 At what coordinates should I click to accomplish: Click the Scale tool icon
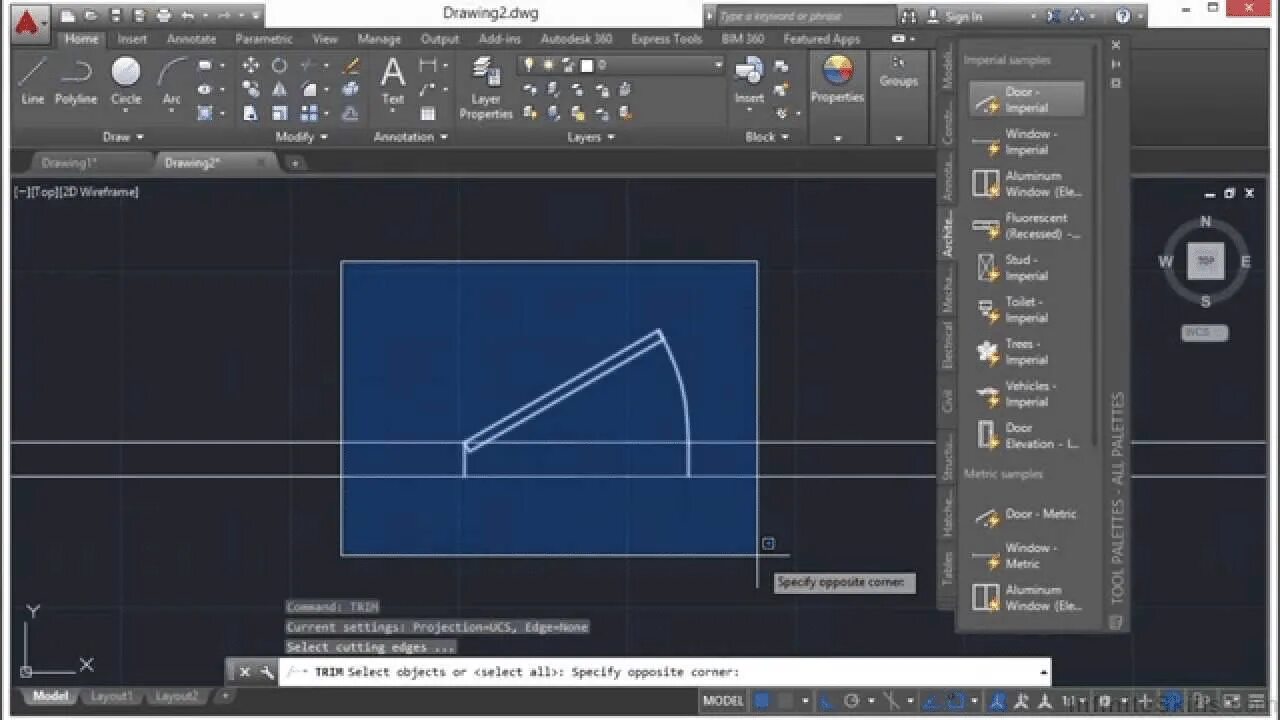click(280, 114)
